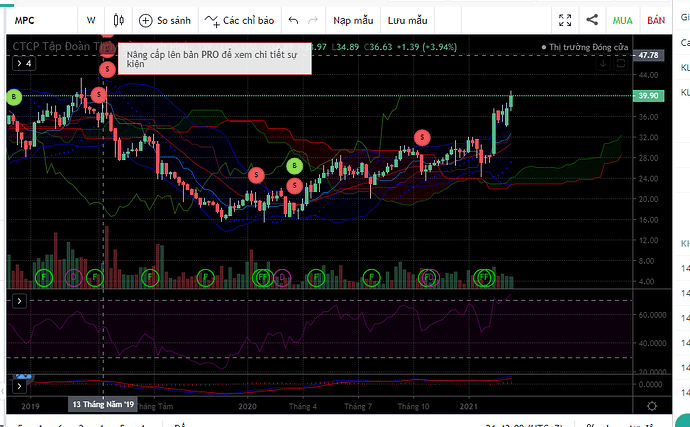
Task: Click So sánh compare button text
Action: (174, 21)
